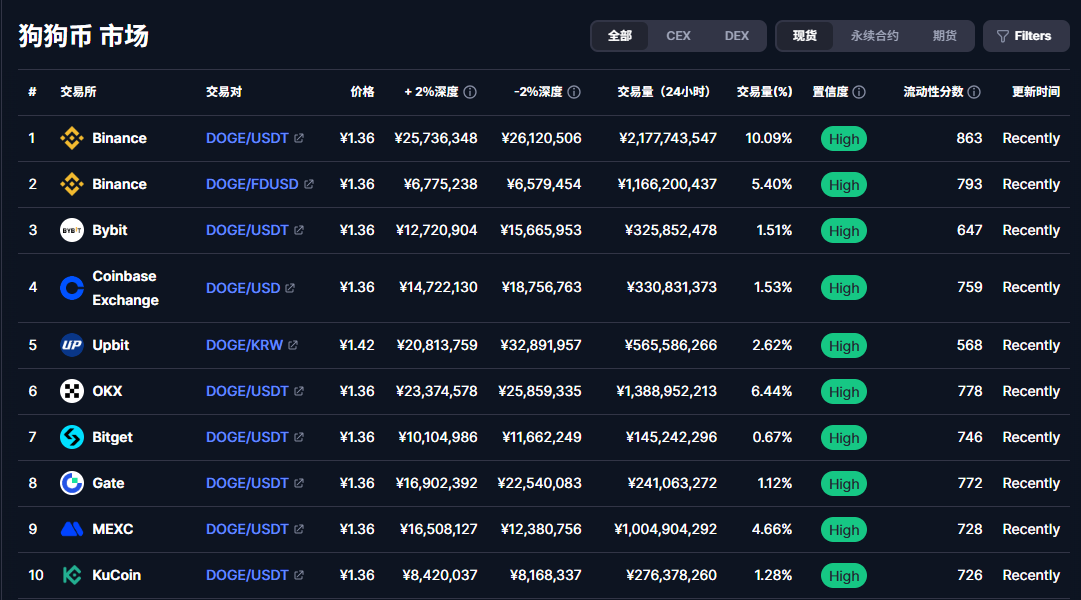Click info icon next to 流动性分数 header
1081x600 pixels.
pyautogui.click(x=974, y=92)
